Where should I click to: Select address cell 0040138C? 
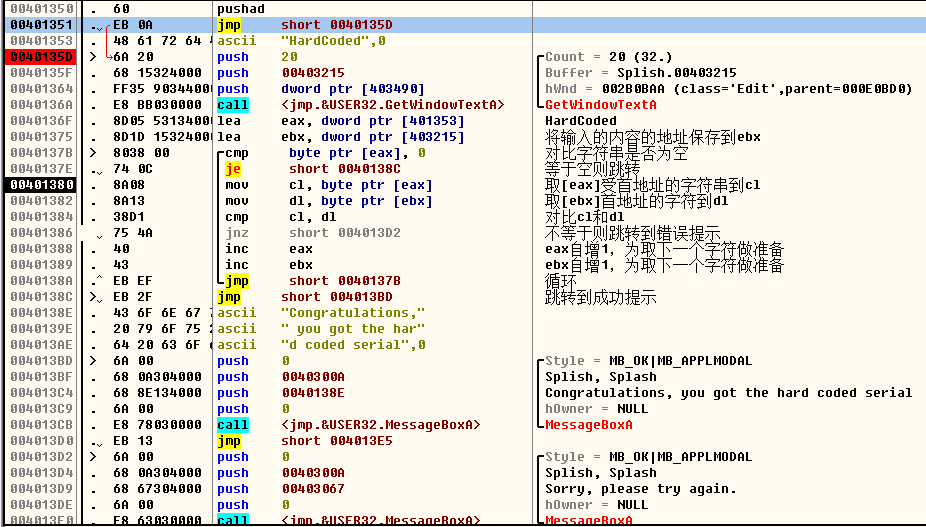click(x=42, y=297)
